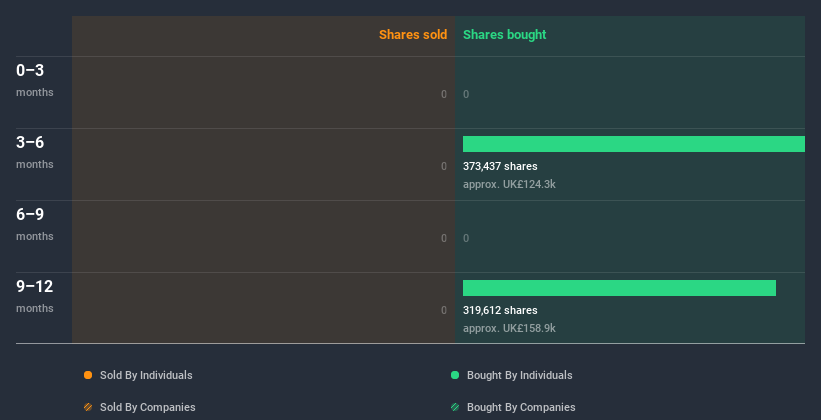The image size is (821, 420).
Task: Click the 373,437 shares value
Action: 500,166
